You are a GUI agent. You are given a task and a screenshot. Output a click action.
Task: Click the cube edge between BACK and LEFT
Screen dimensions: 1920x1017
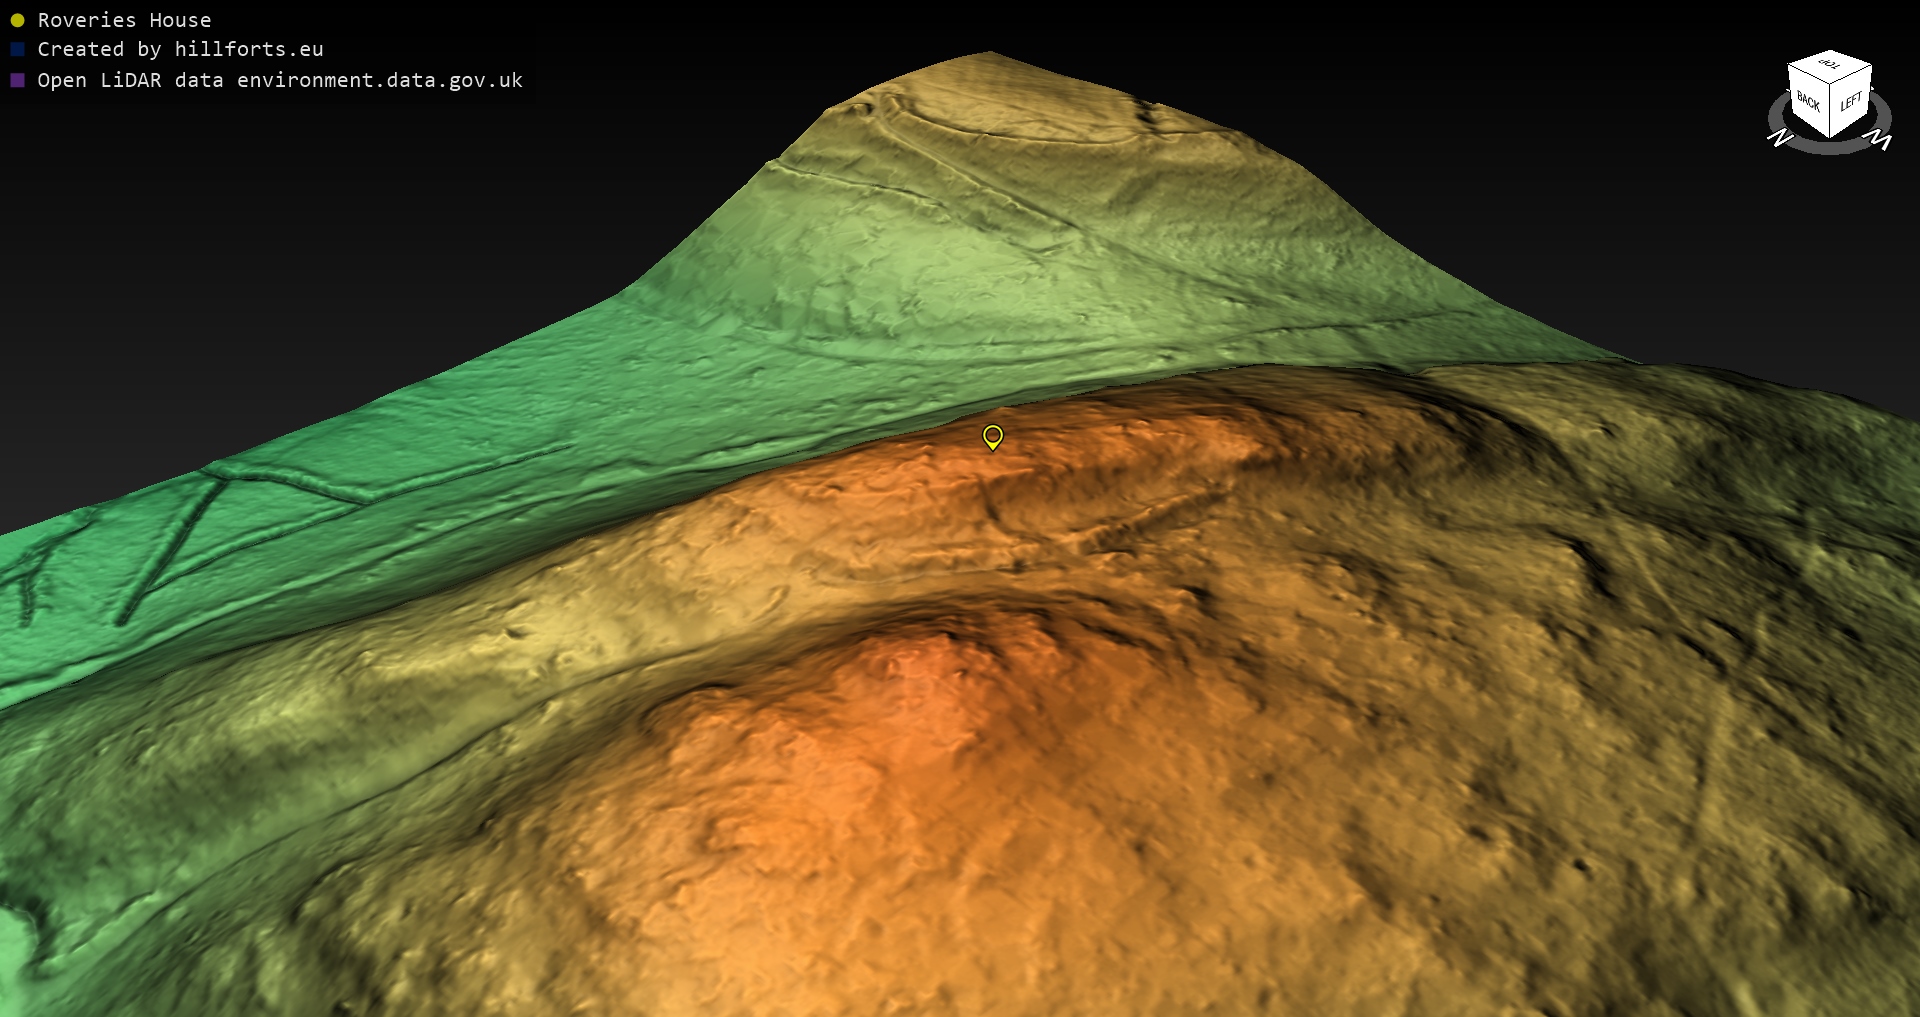pyautogui.click(x=1831, y=112)
